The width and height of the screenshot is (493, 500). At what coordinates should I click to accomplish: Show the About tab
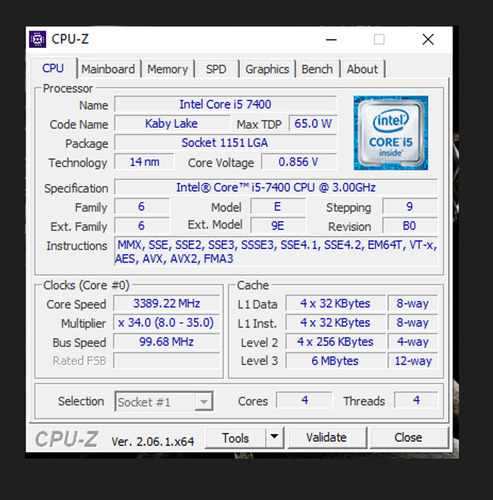(x=362, y=69)
